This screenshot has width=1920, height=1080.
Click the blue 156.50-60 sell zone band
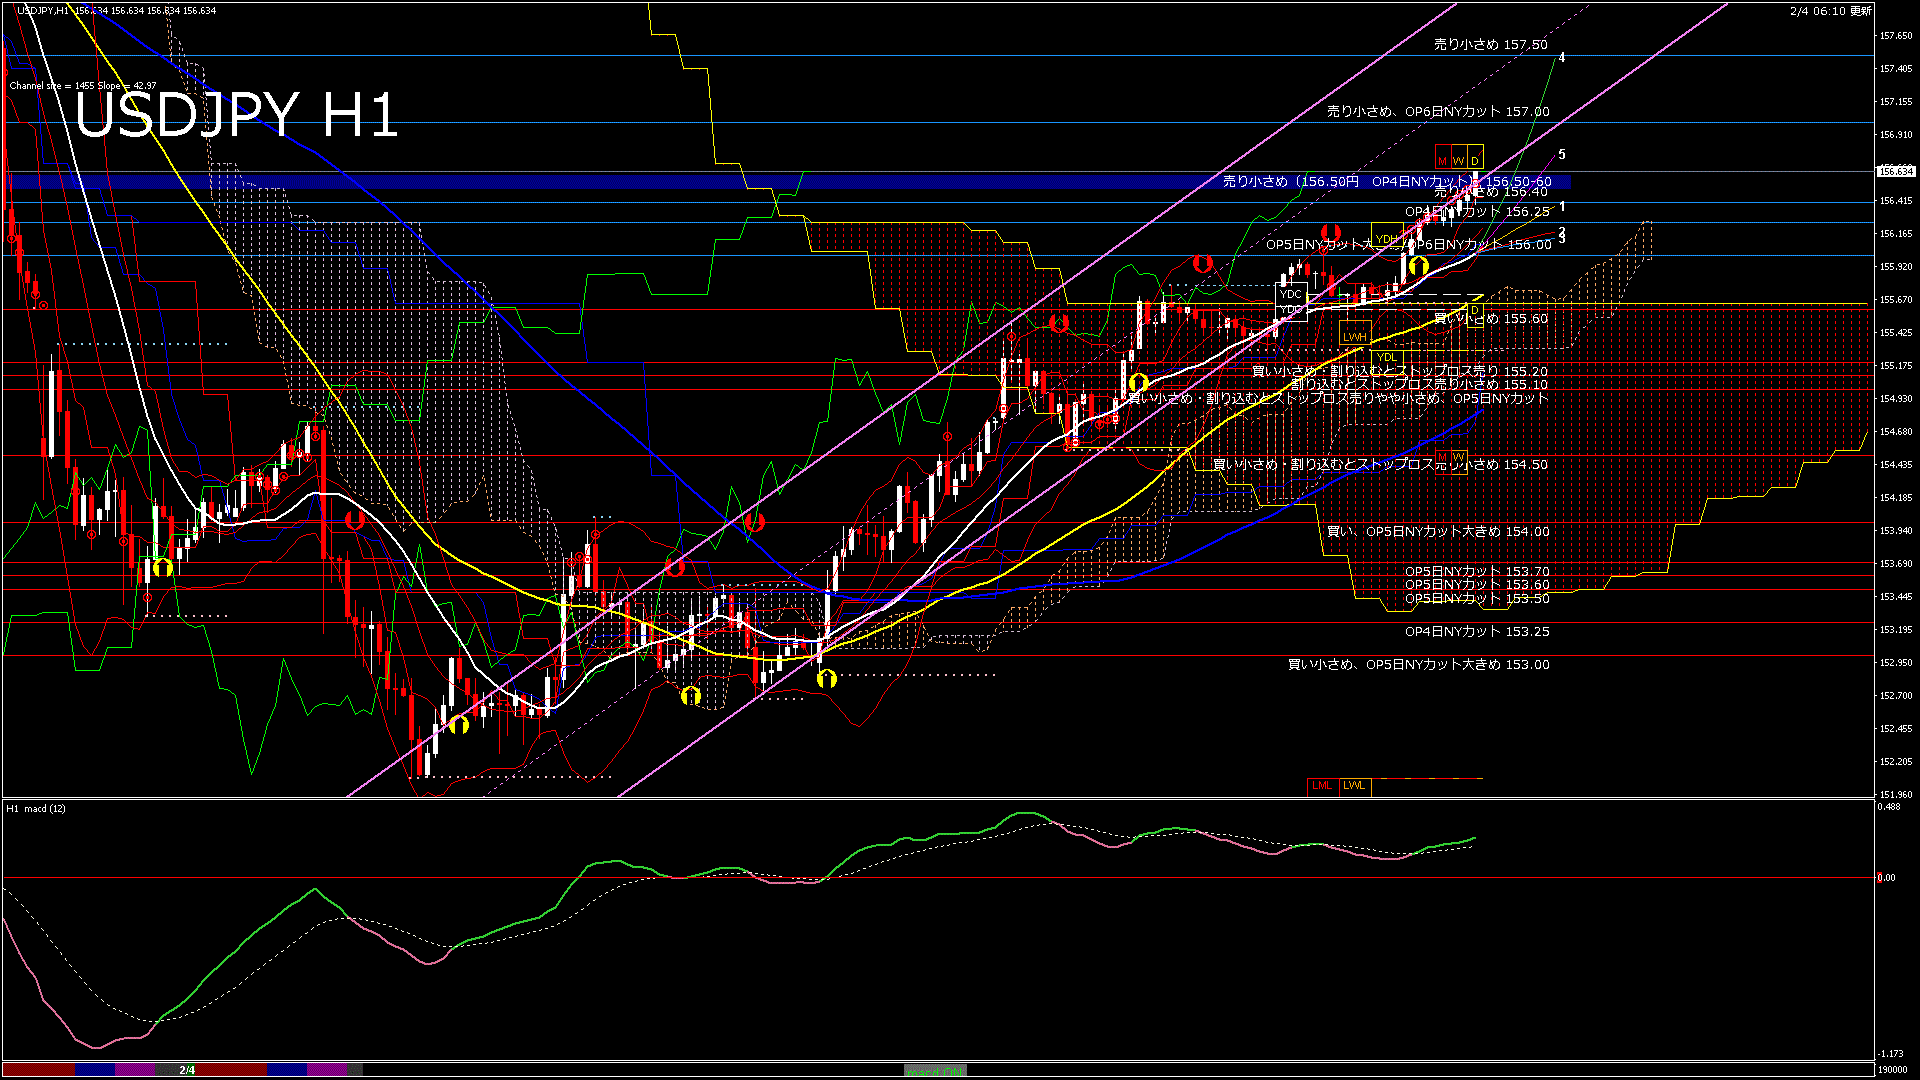point(600,182)
